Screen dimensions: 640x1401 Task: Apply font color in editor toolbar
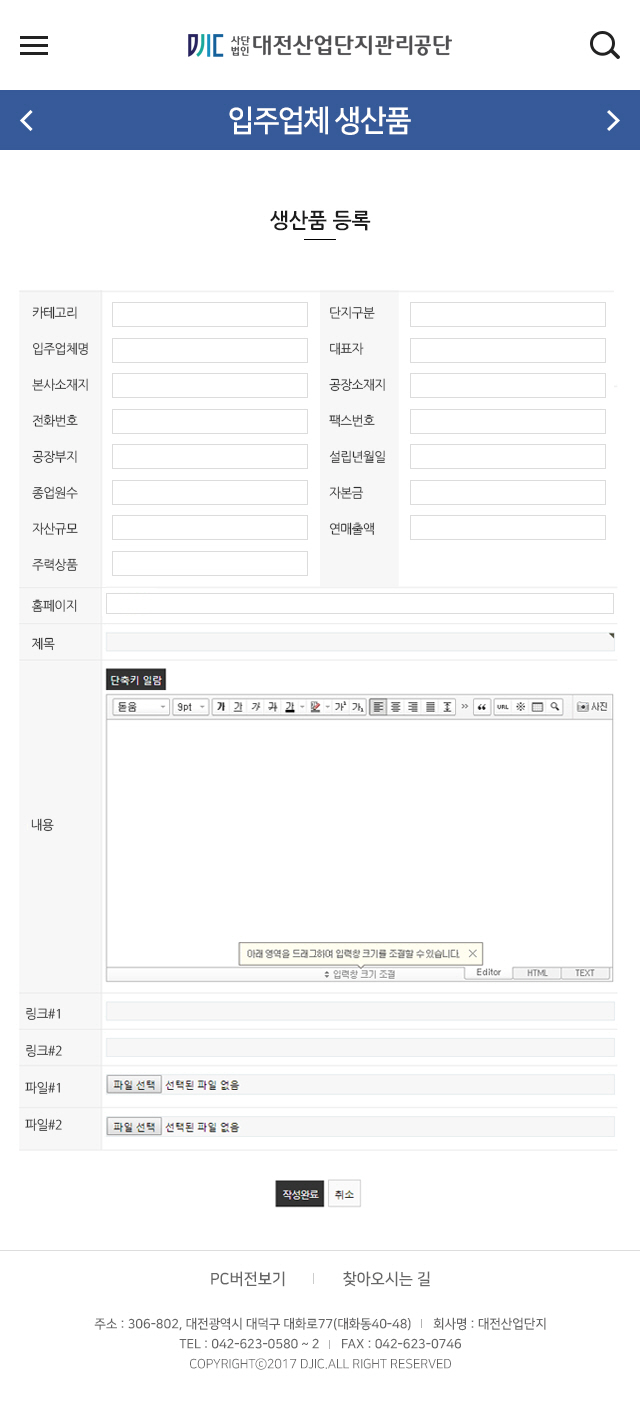(x=289, y=706)
